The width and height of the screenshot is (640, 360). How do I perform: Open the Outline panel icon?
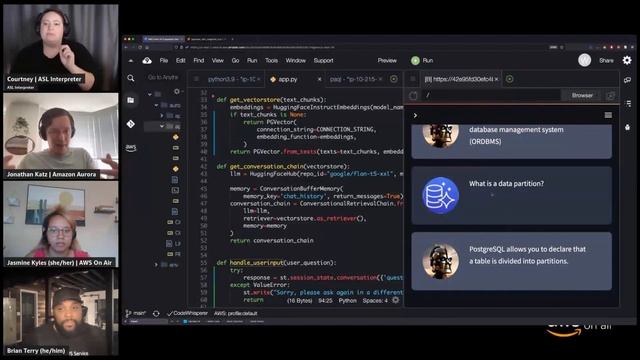click(628, 103)
